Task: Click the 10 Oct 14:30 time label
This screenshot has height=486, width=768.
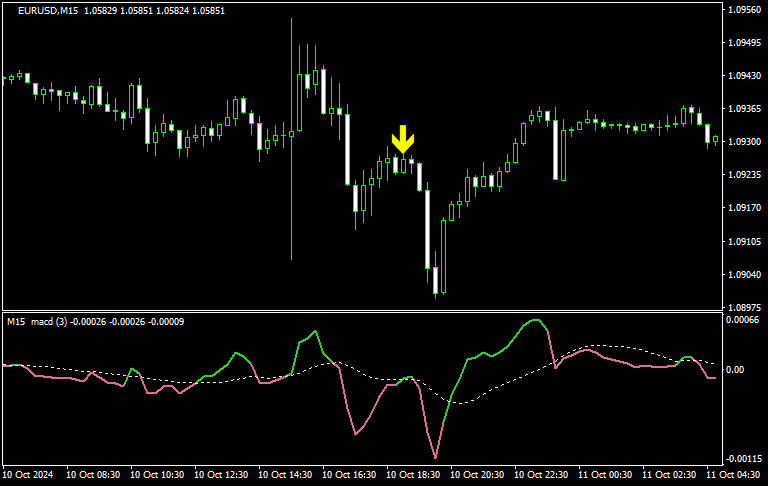Action: pos(287,475)
